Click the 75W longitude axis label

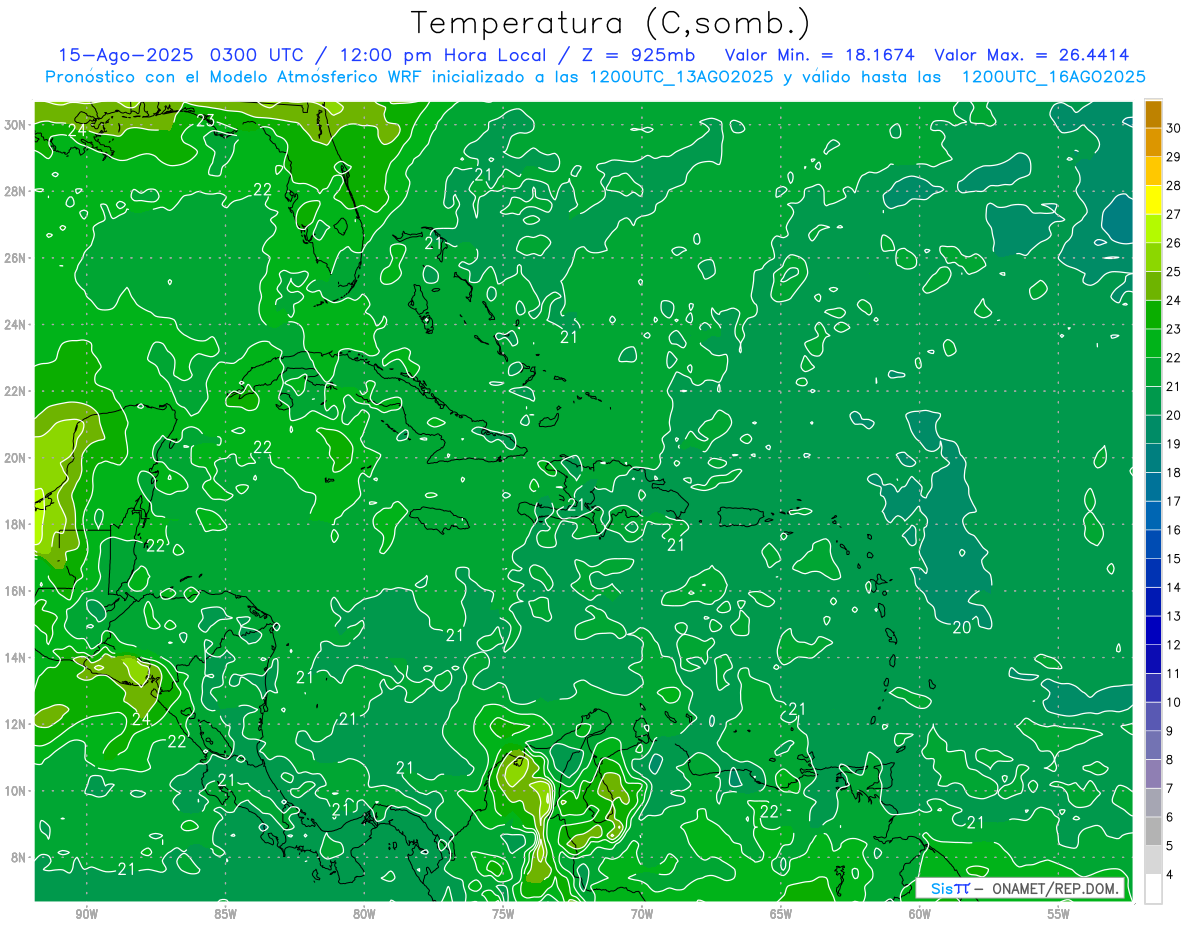click(503, 915)
